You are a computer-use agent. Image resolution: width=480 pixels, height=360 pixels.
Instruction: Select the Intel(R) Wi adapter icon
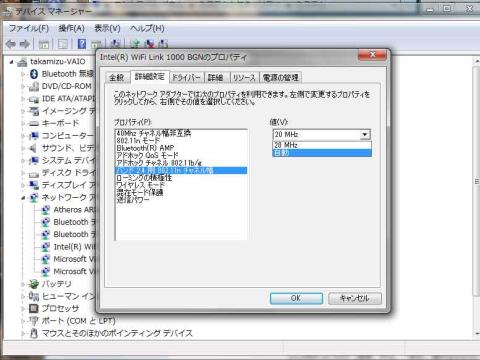coord(45,247)
